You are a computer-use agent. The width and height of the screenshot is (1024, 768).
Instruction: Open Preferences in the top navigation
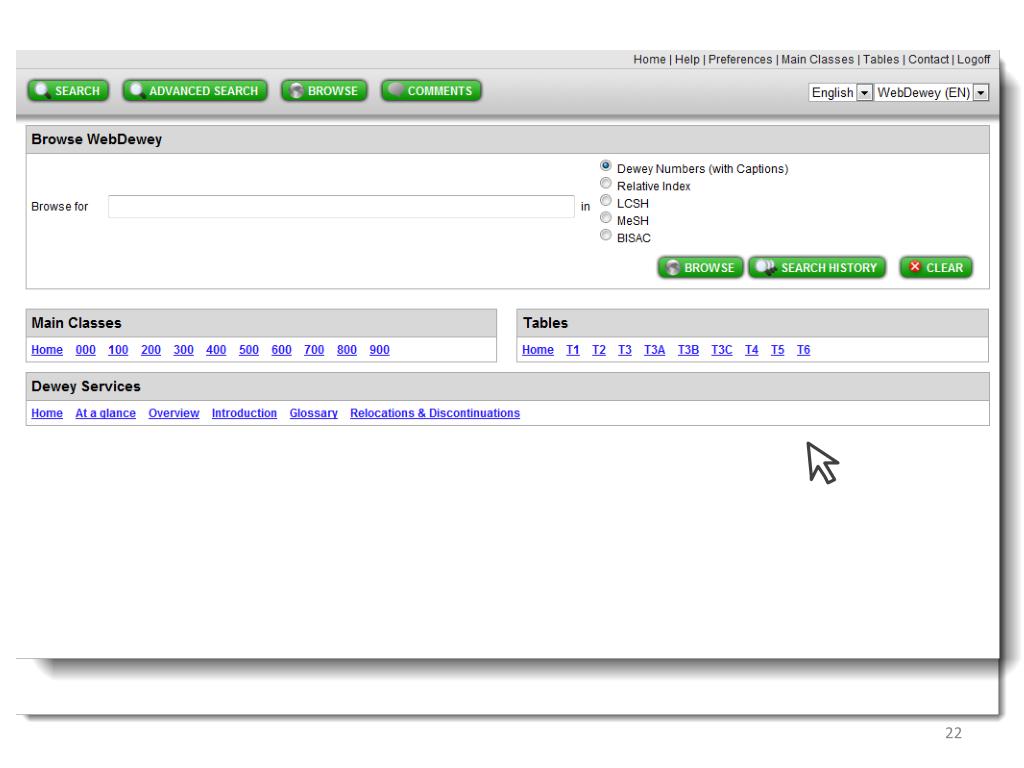(740, 59)
